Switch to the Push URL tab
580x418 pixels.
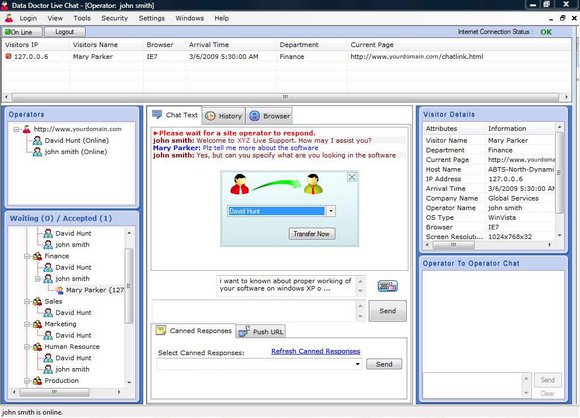[x=261, y=331]
